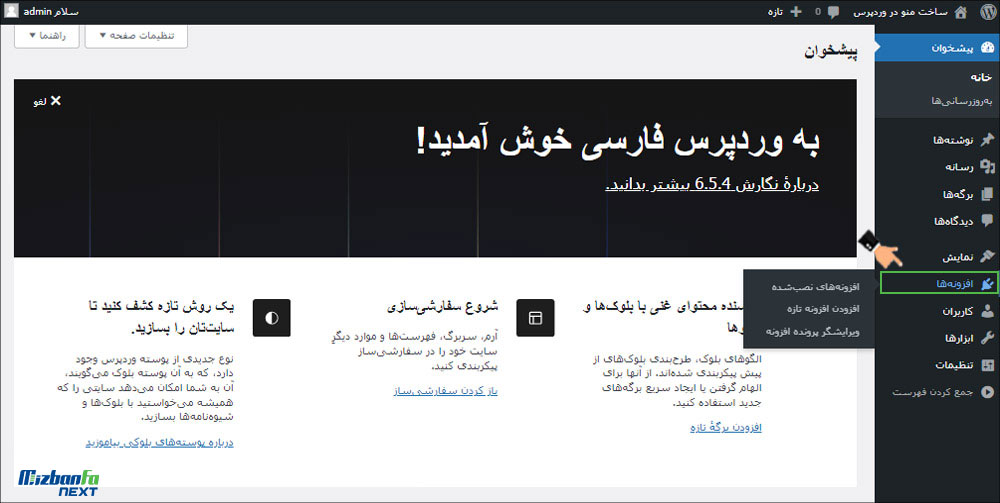Click the pushpin icon beside نوشته‌ها
Image resolution: width=1000 pixels, height=503 pixels.
coord(987,140)
